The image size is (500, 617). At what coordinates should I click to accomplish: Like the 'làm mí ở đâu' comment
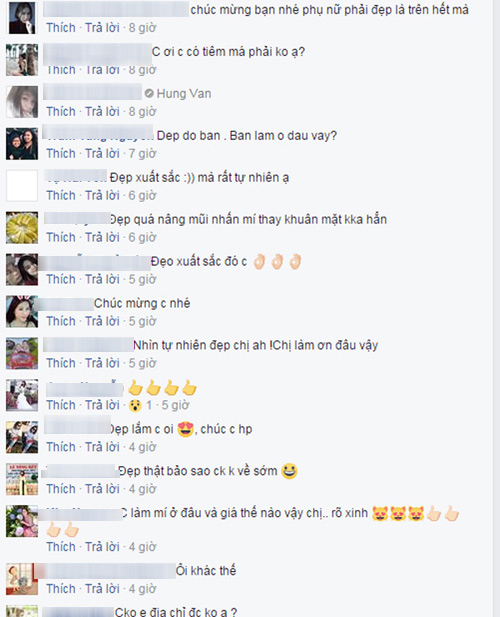click(61, 547)
